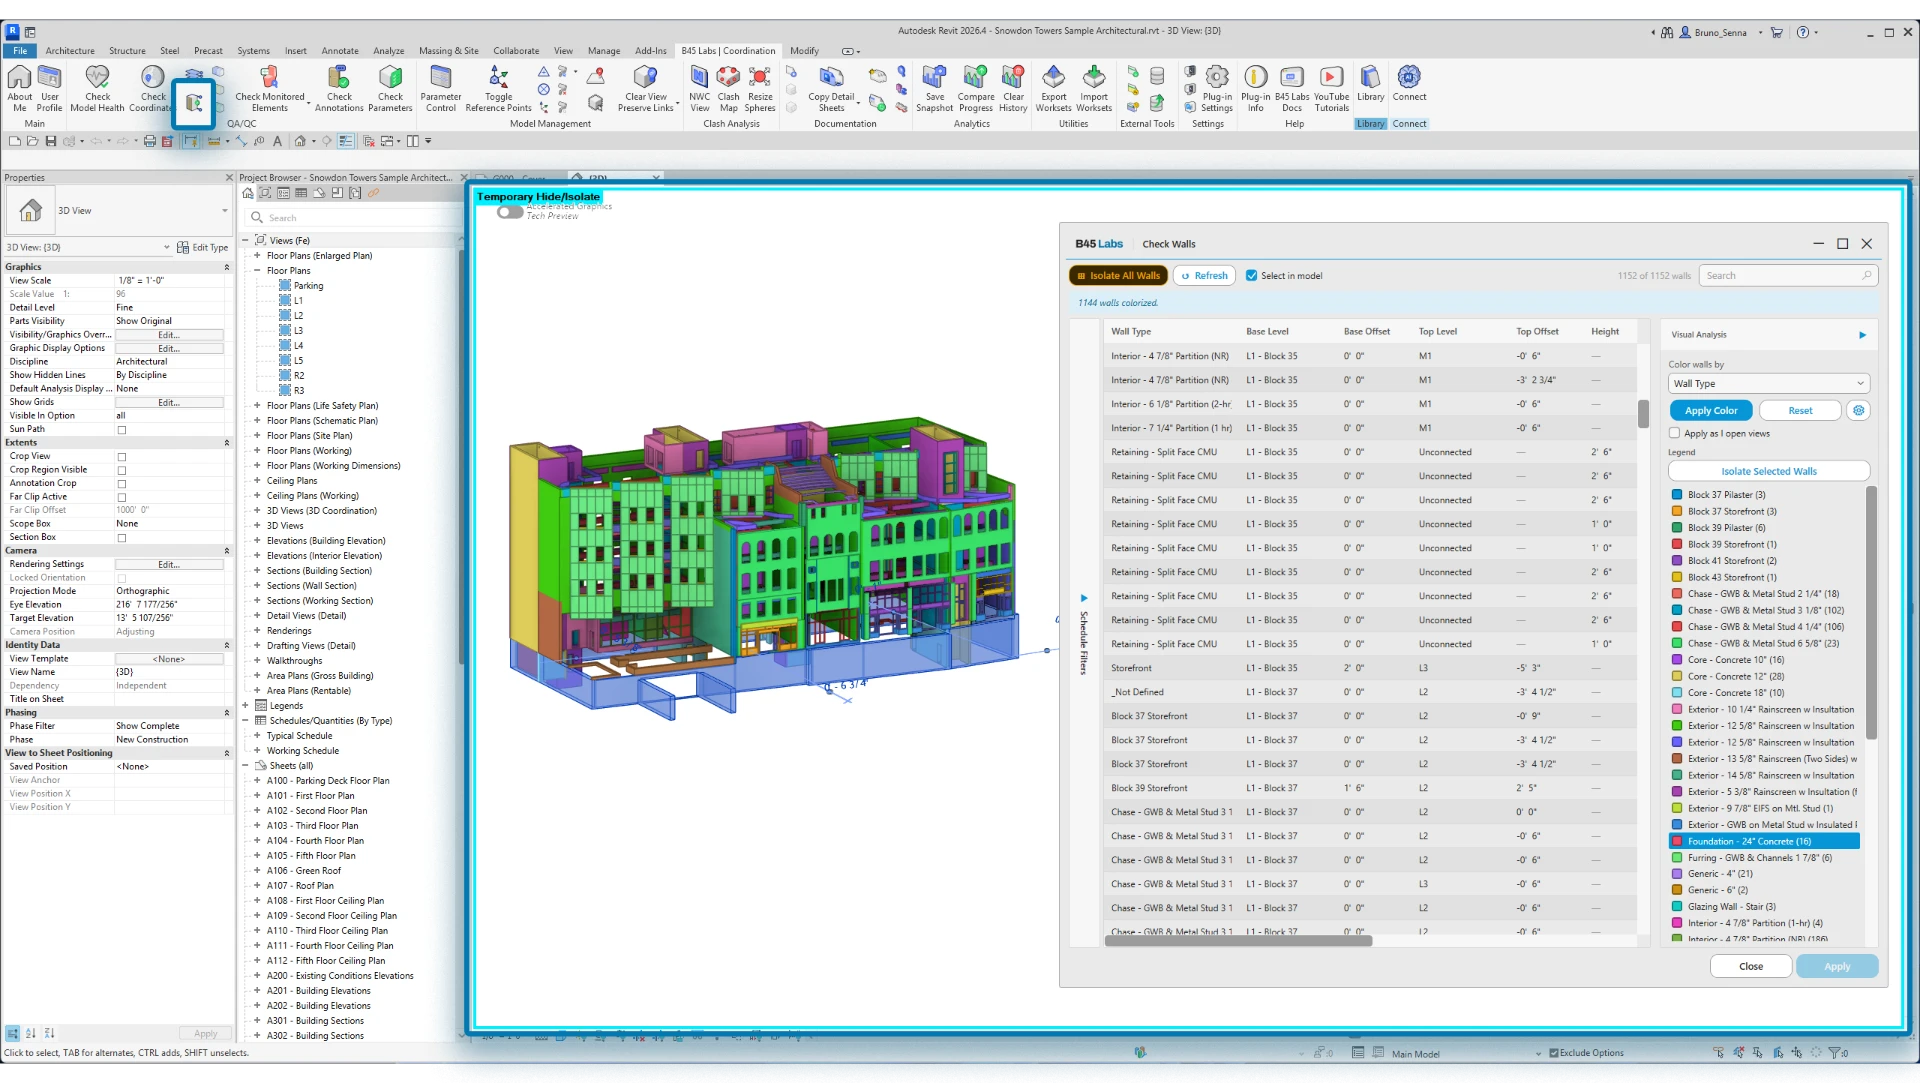
Task: Open B45 Labs Docs
Action: click(x=1292, y=88)
